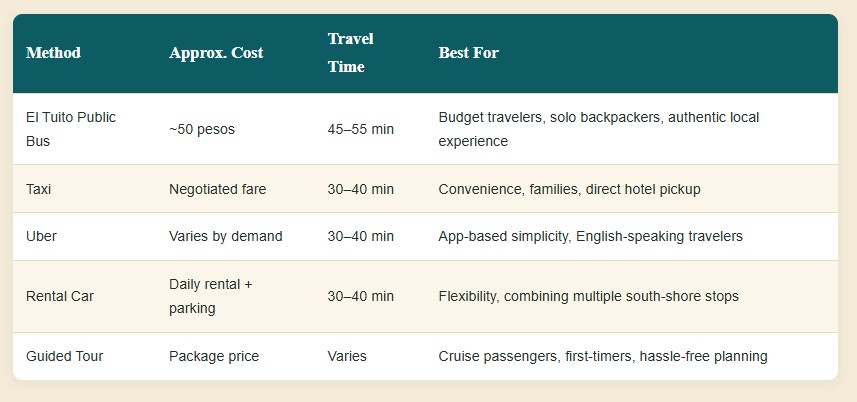Click the Rental Car method cell
Viewport: 857px width, 402px height.
coord(60,296)
